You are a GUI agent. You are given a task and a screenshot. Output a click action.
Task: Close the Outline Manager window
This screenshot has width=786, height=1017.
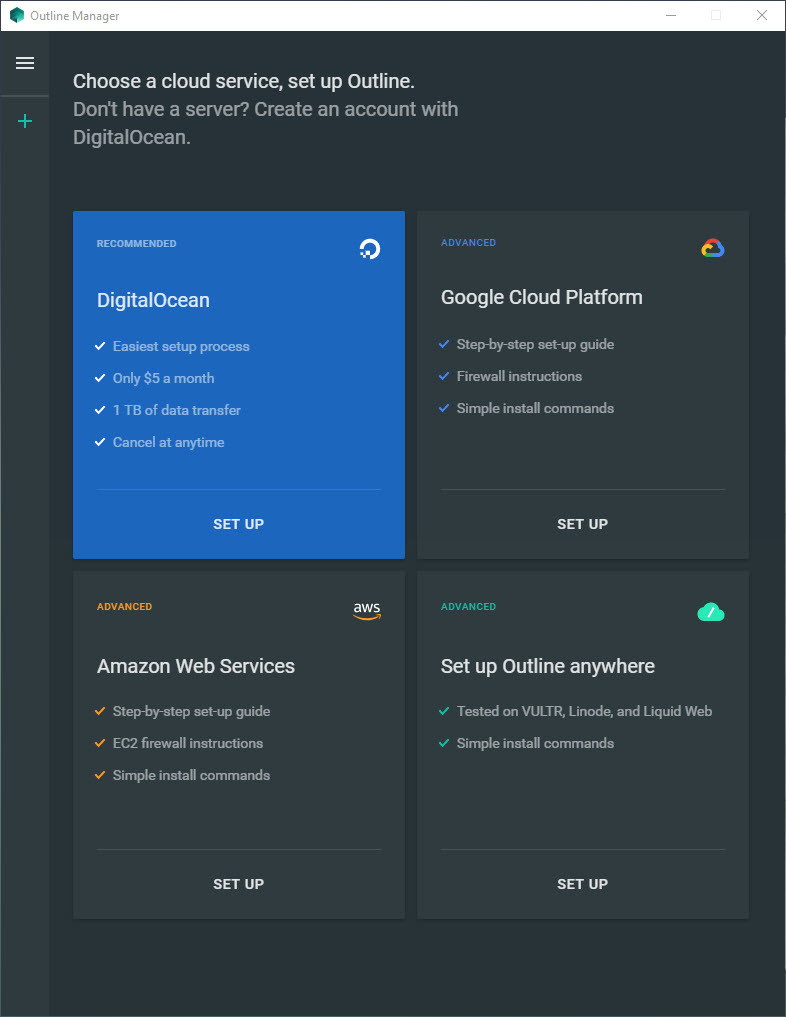(762, 15)
